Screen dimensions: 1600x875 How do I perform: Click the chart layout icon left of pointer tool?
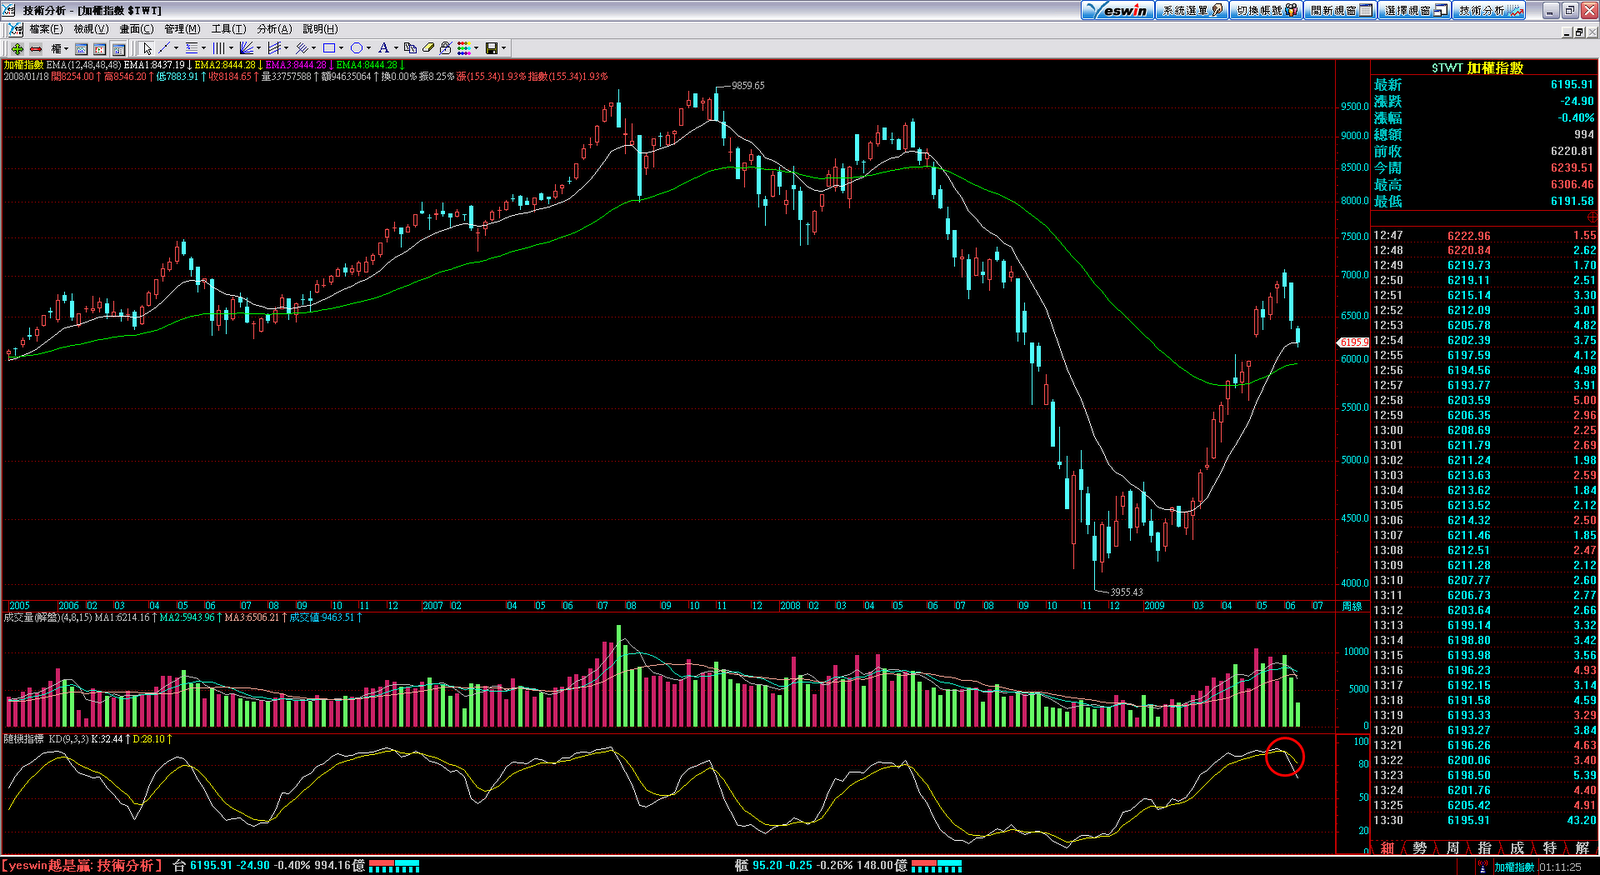pyautogui.click(x=119, y=48)
